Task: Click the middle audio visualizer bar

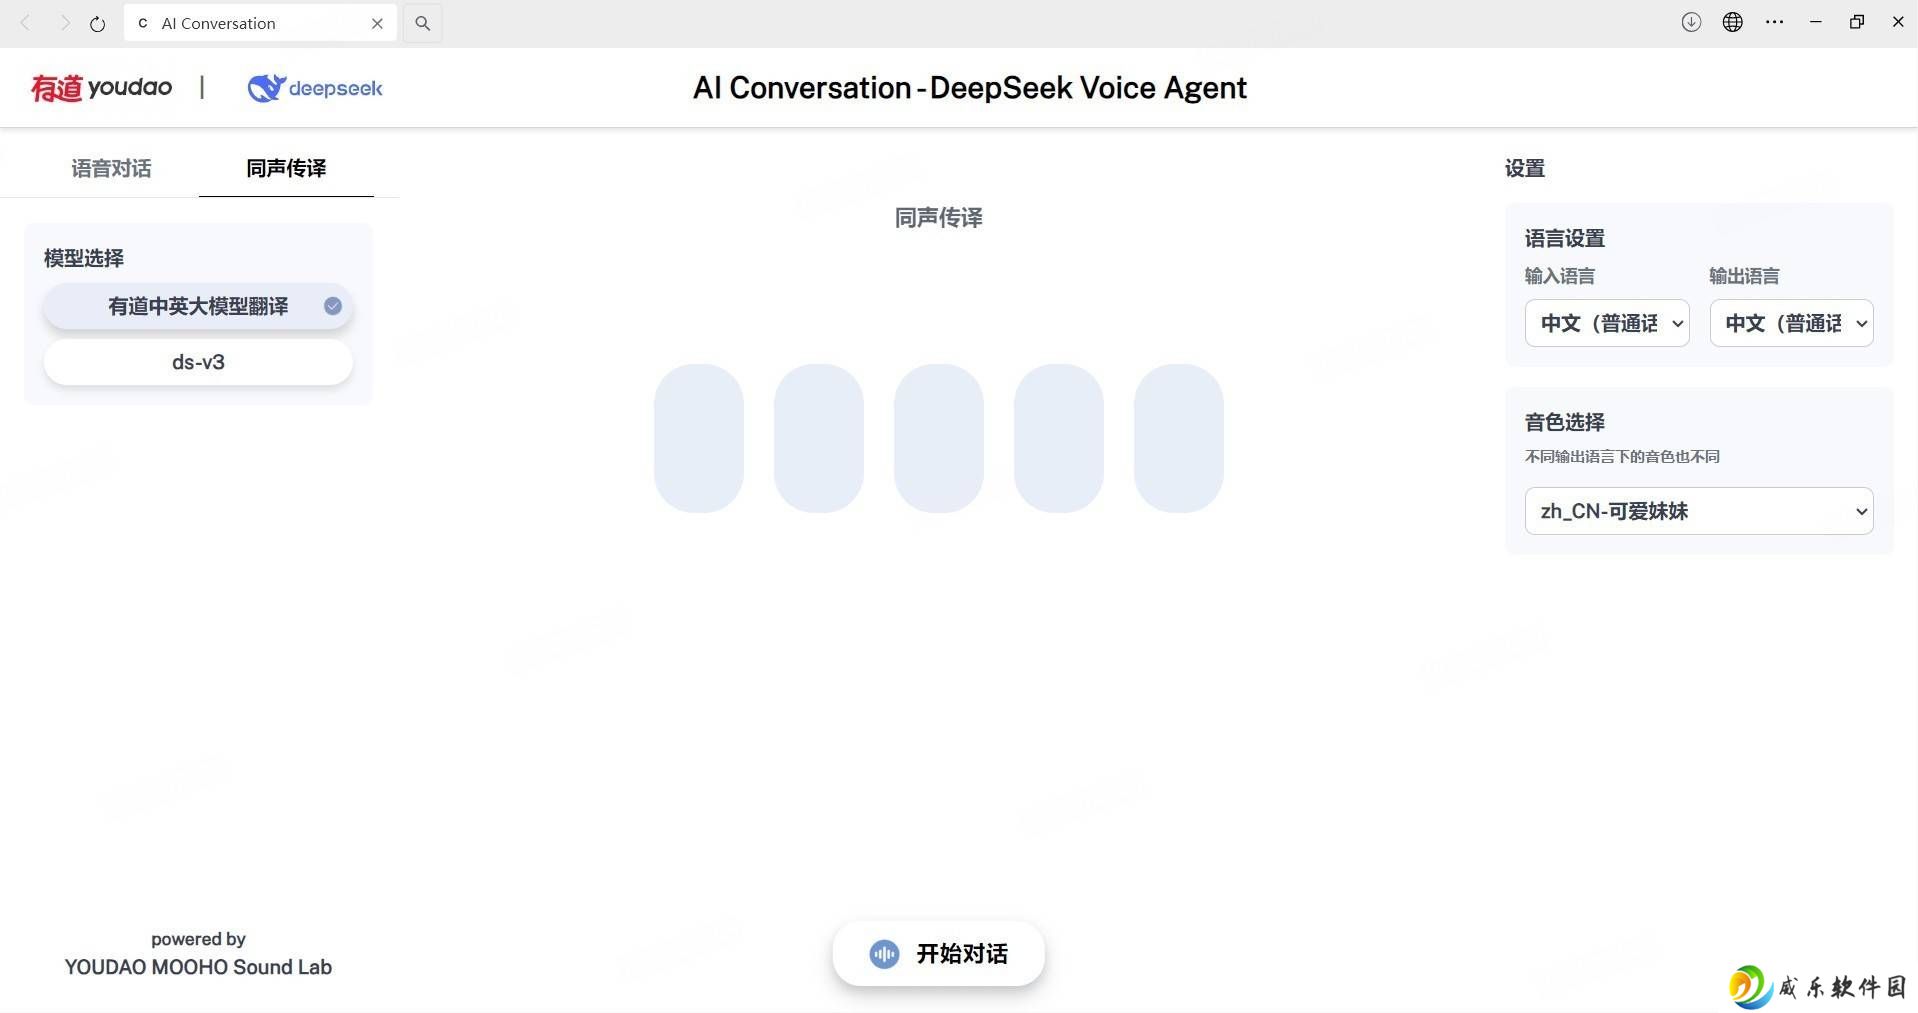Action: [939, 438]
